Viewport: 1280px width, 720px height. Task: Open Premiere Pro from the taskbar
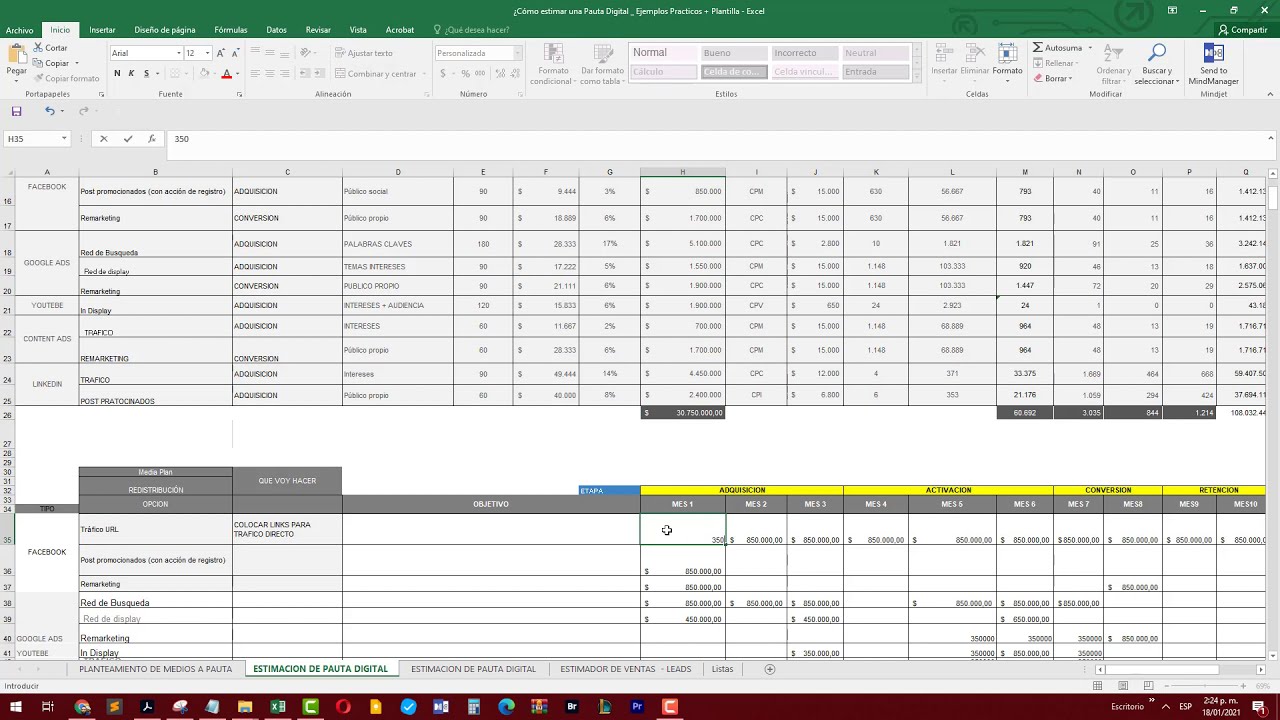pyautogui.click(x=637, y=707)
